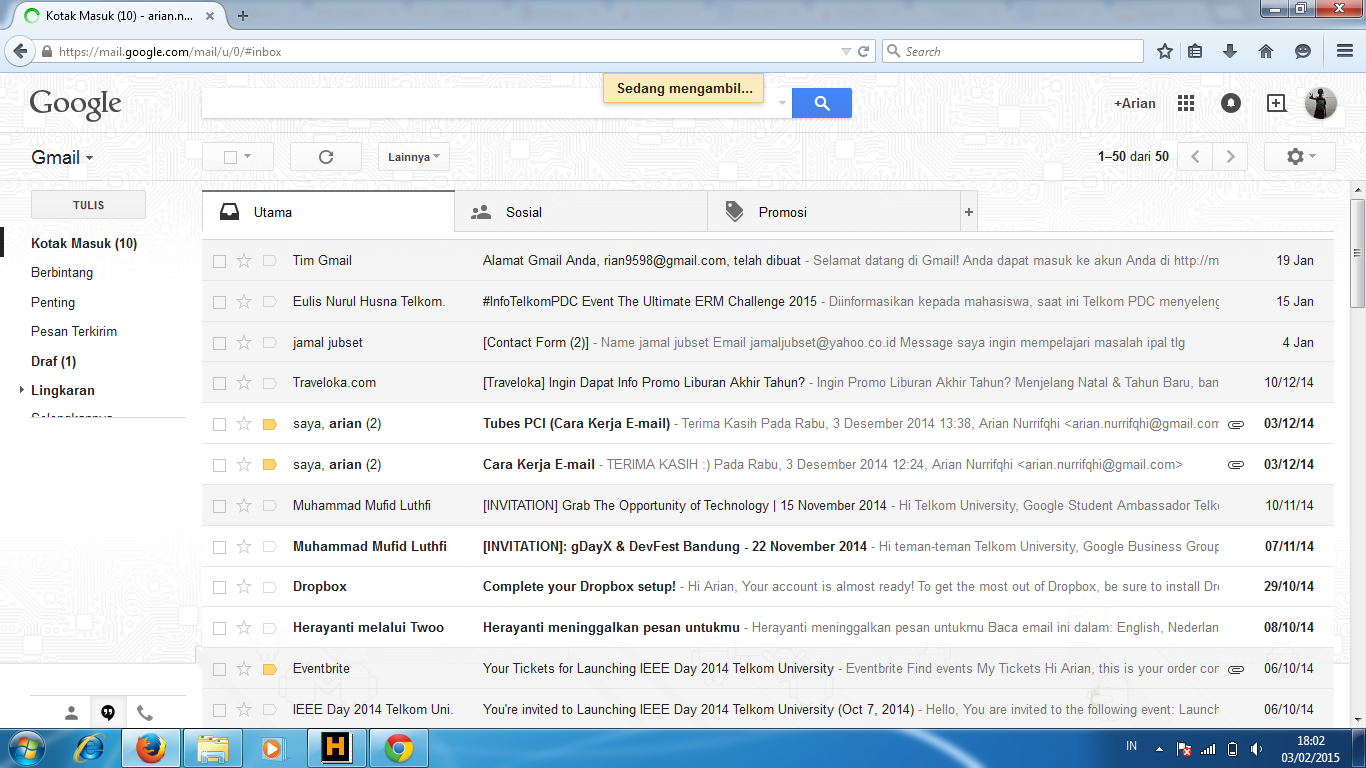Image resolution: width=1366 pixels, height=768 pixels.
Task: Tick the checkbox for Tim Gmail message
Action: tap(219, 261)
